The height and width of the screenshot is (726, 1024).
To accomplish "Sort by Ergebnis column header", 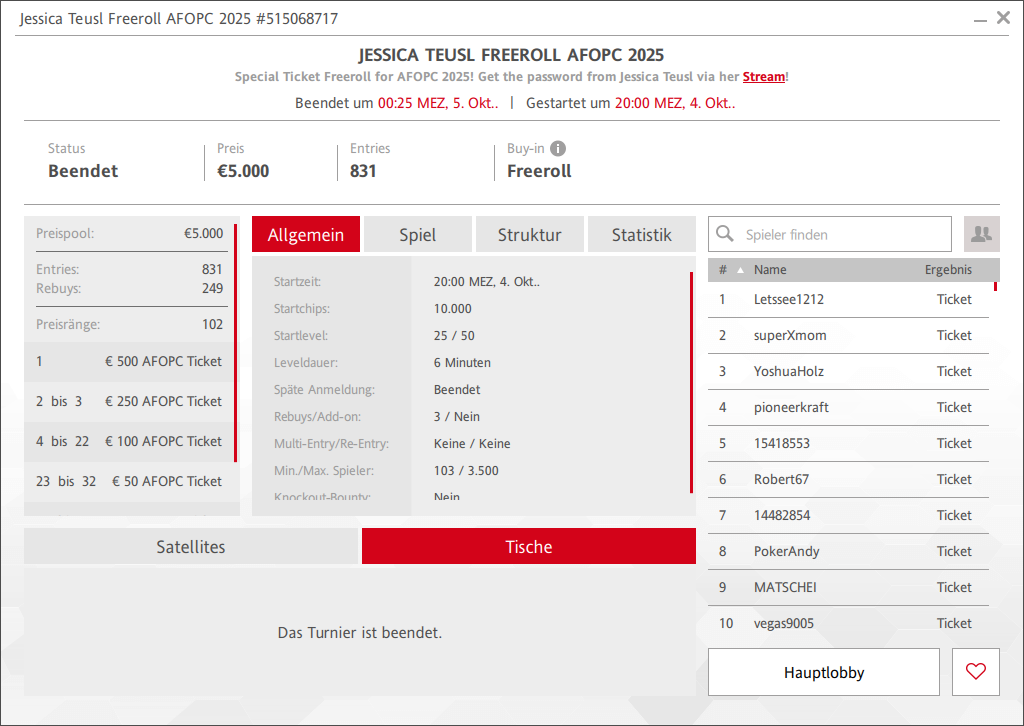I will click(947, 270).
